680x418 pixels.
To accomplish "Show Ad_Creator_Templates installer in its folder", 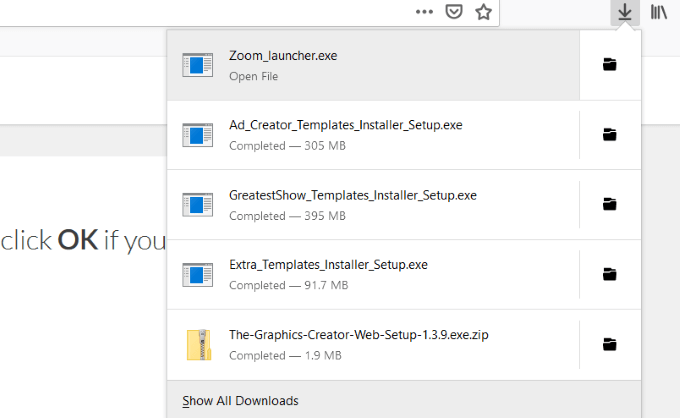I will [609, 135].
